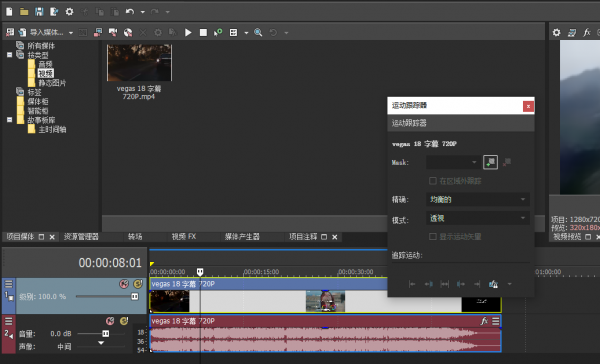
Task: Open the 模式 dropdown showing 透视
Action: pos(478,218)
